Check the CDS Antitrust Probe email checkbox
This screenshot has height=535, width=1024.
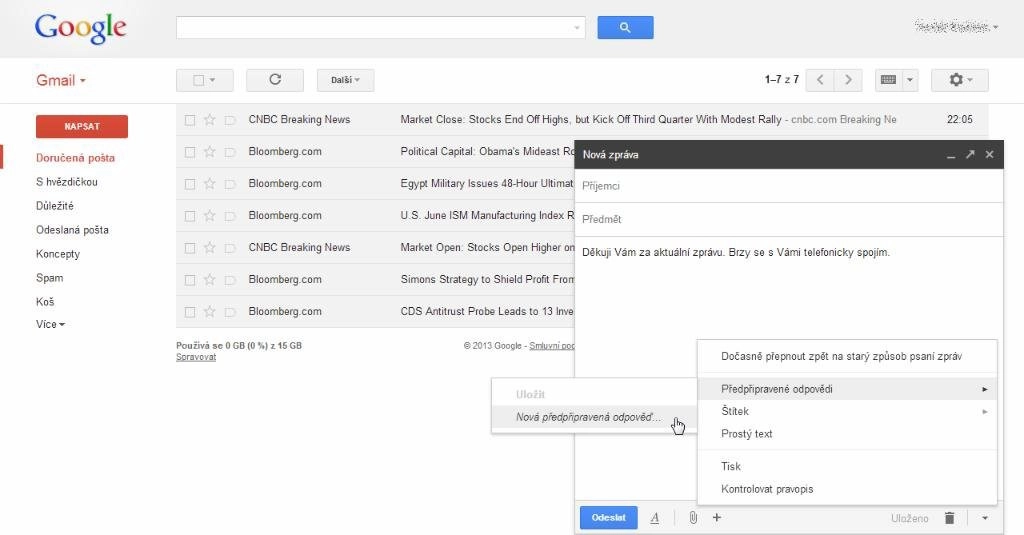(189, 312)
